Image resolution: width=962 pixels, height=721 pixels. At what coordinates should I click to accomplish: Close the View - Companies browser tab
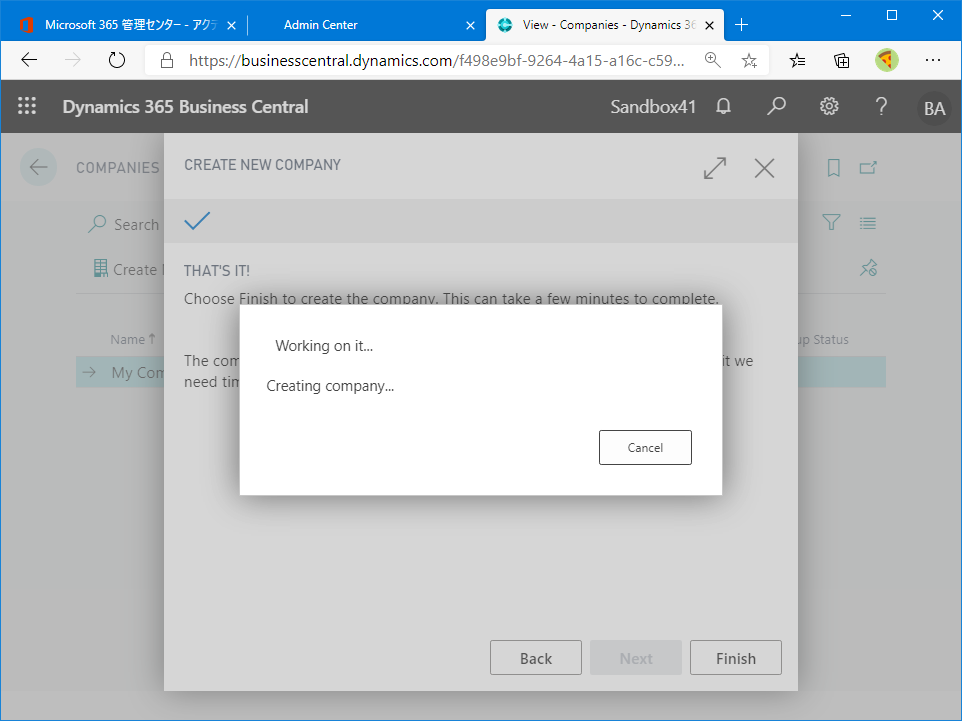[709, 25]
